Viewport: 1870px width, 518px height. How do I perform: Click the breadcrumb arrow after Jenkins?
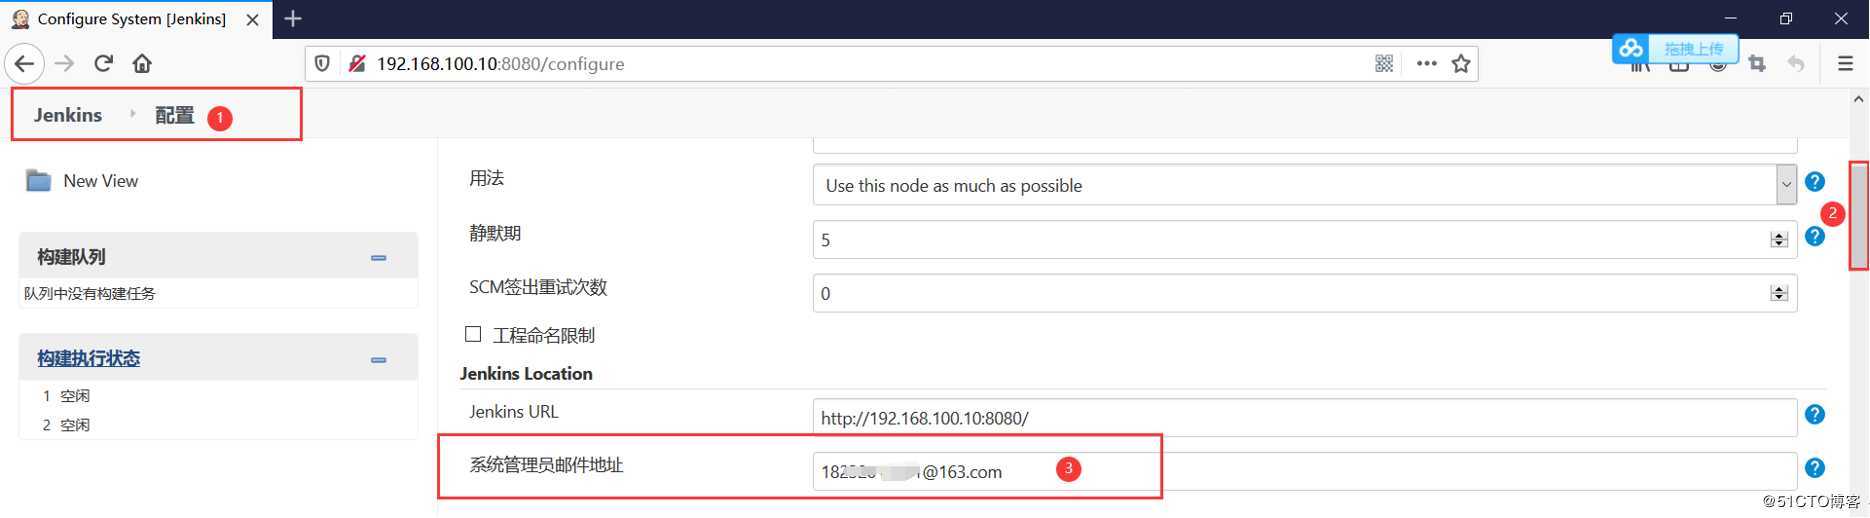pyautogui.click(x=132, y=115)
